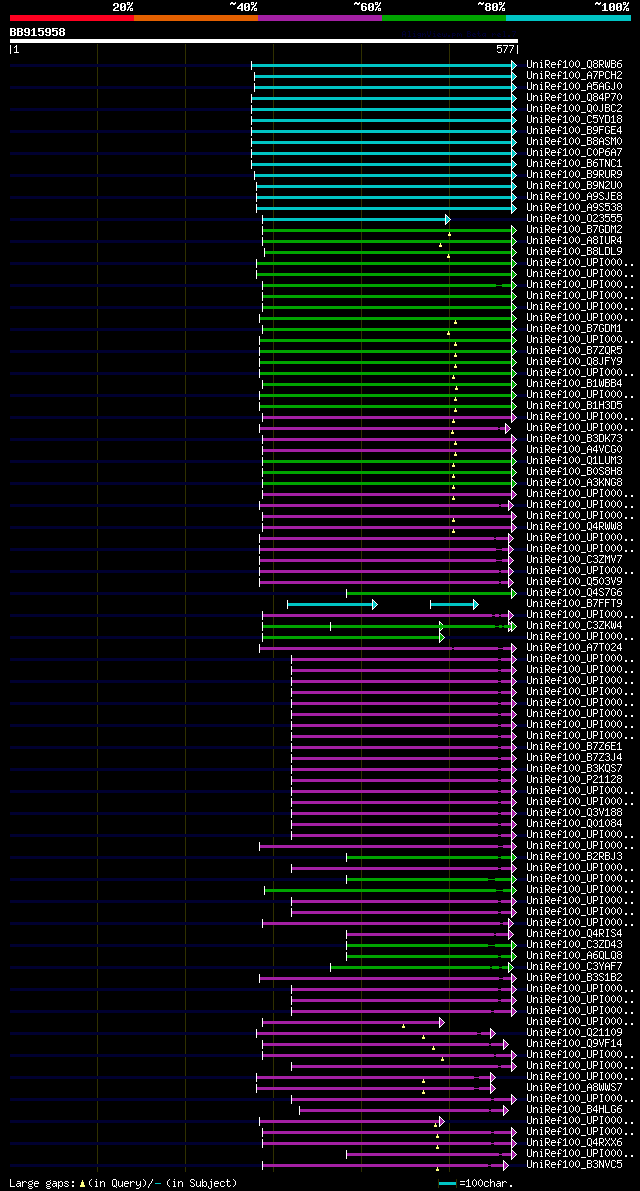The height and width of the screenshot is (1191, 640).
Task: Select the UniRef100_Q4RWW8 label
Action: click(574, 527)
